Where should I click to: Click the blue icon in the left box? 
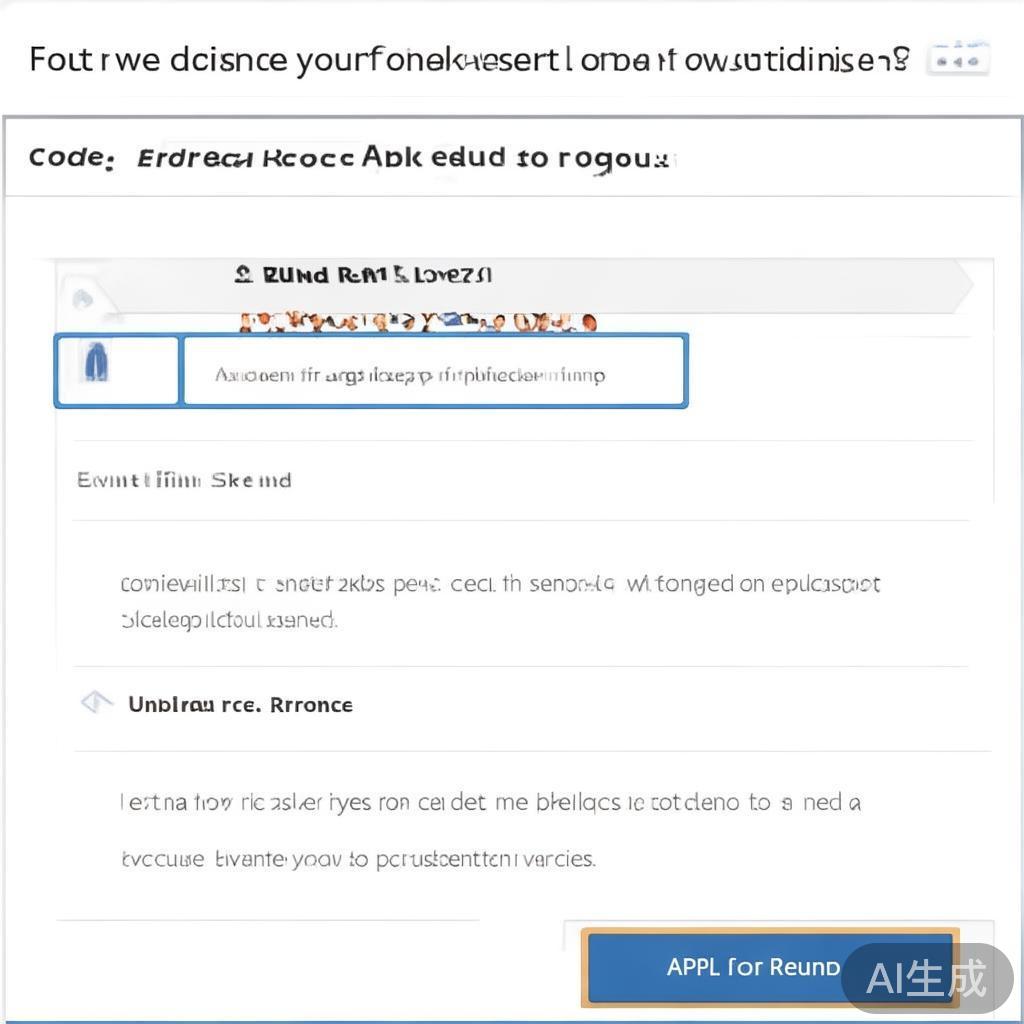[97, 366]
